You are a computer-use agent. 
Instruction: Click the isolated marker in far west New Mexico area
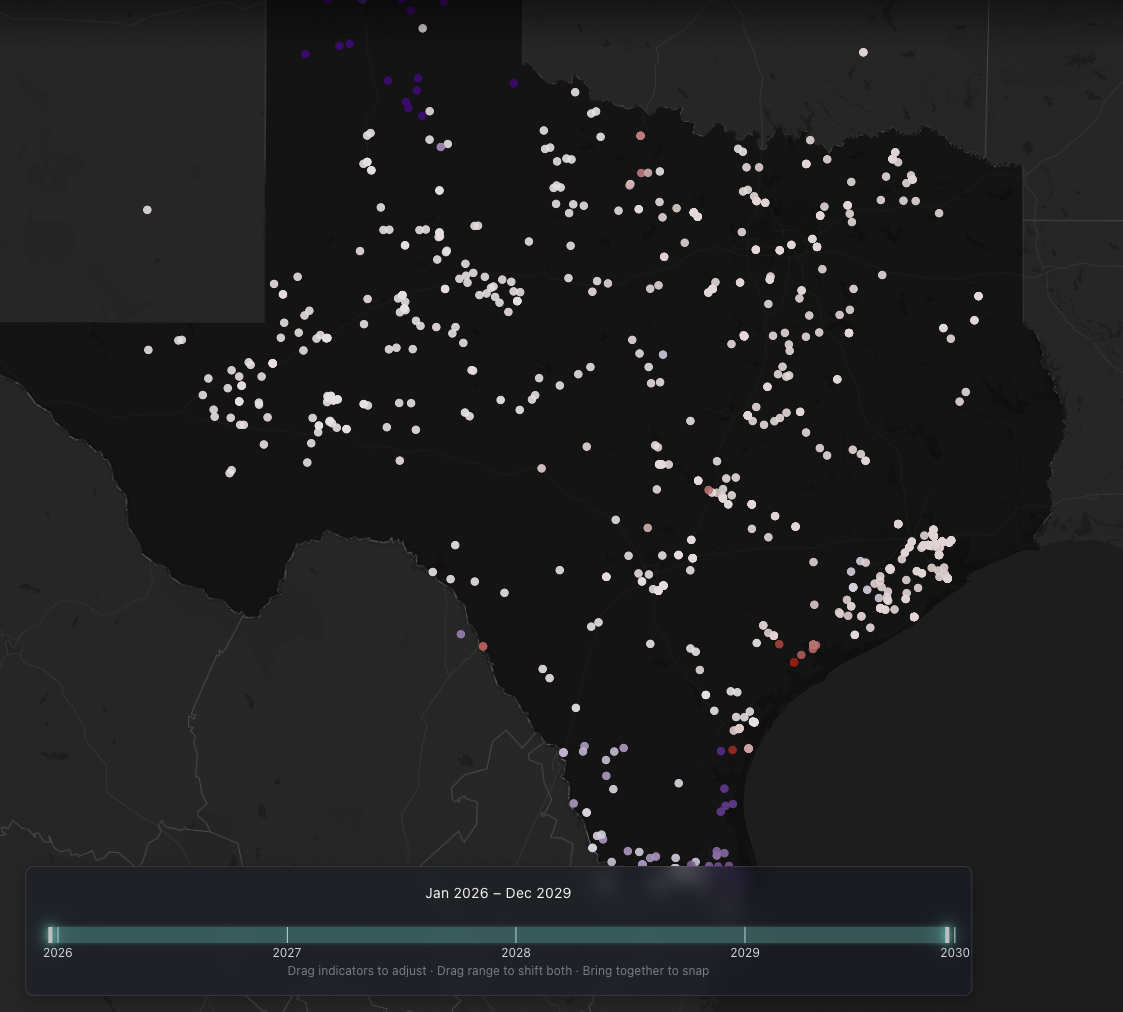pyautogui.click(x=146, y=209)
